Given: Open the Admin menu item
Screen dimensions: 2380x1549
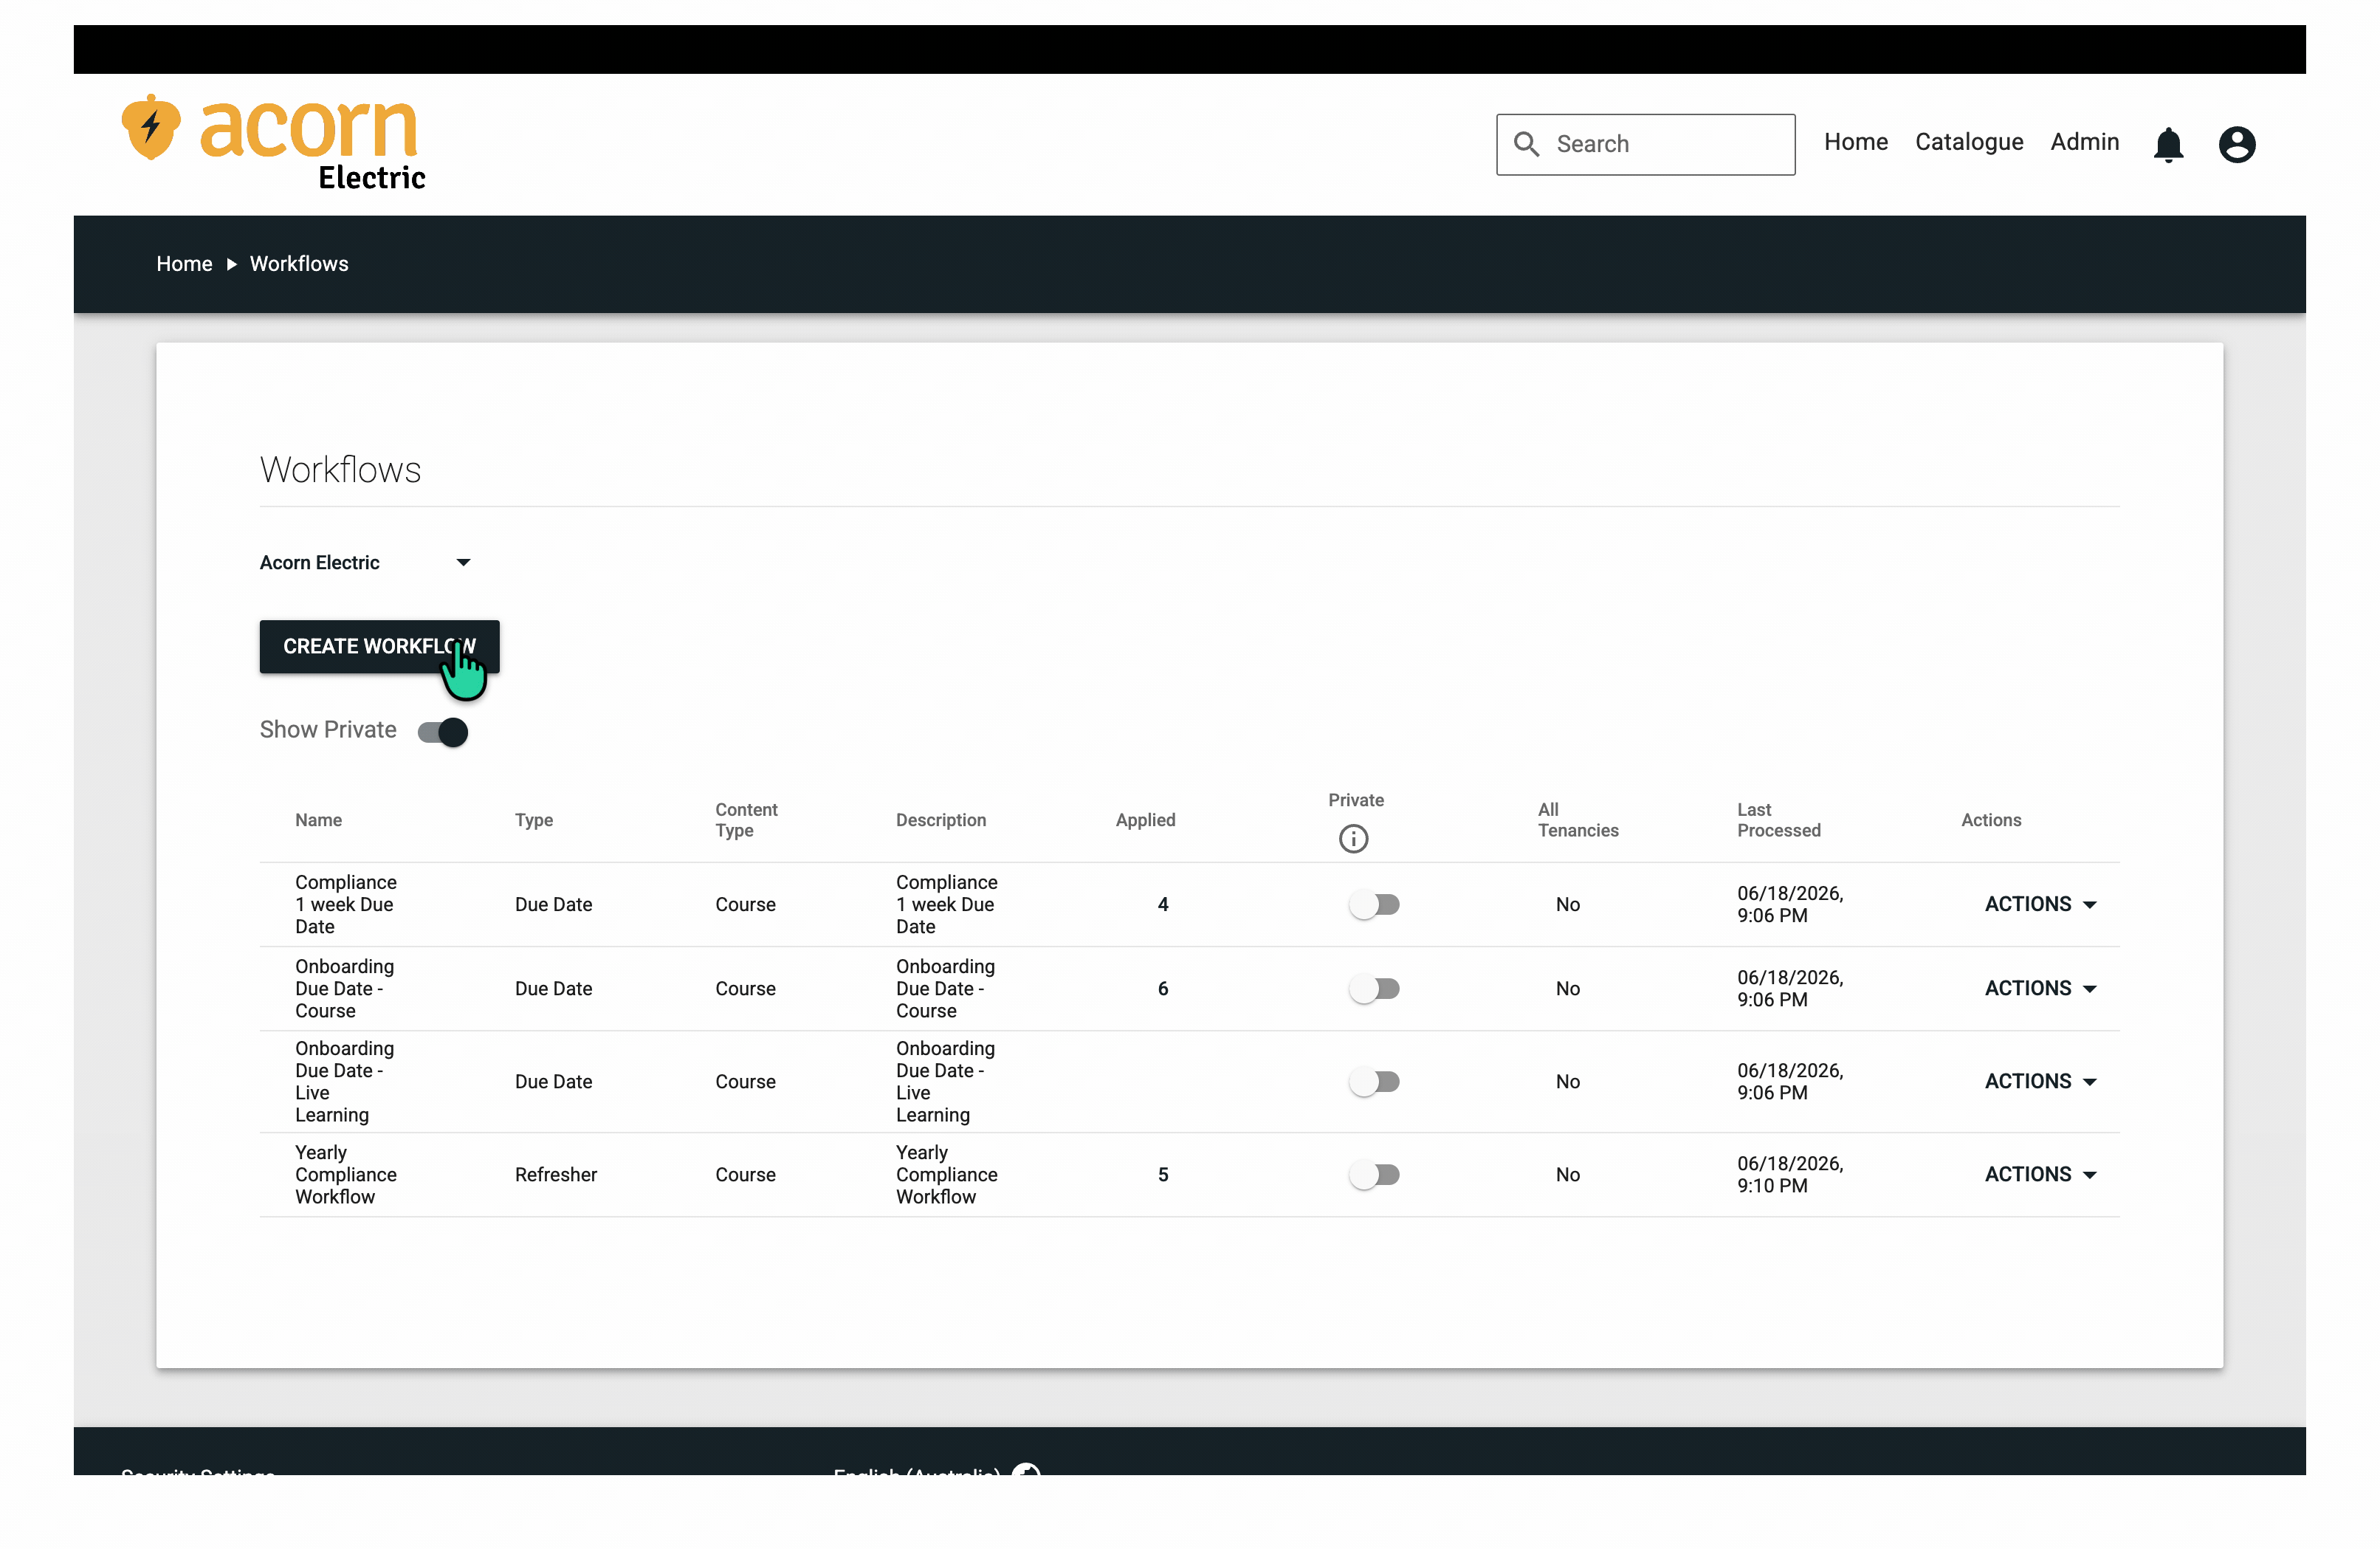Looking at the screenshot, I should click(2084, 142).
